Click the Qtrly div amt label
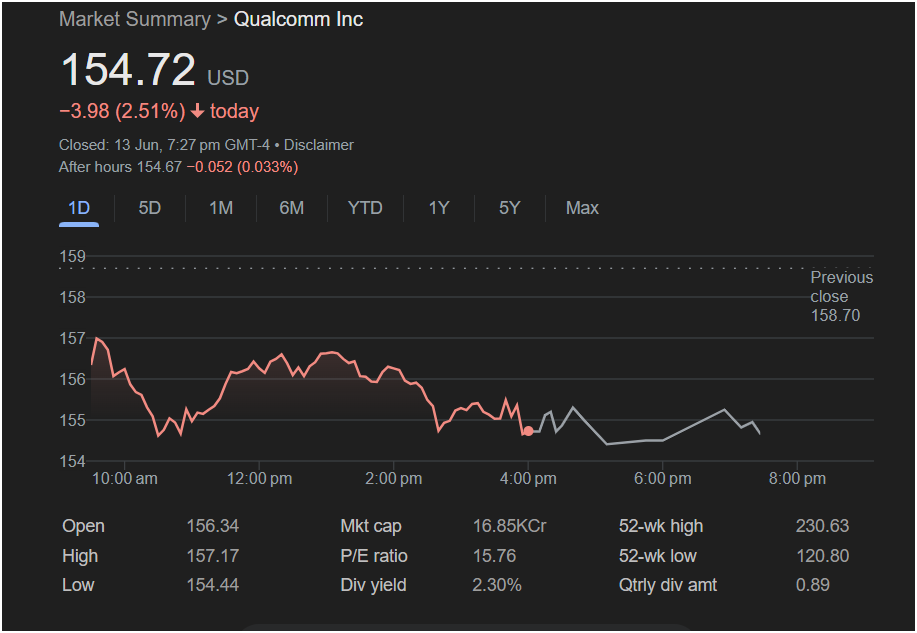 pos(668,585)
